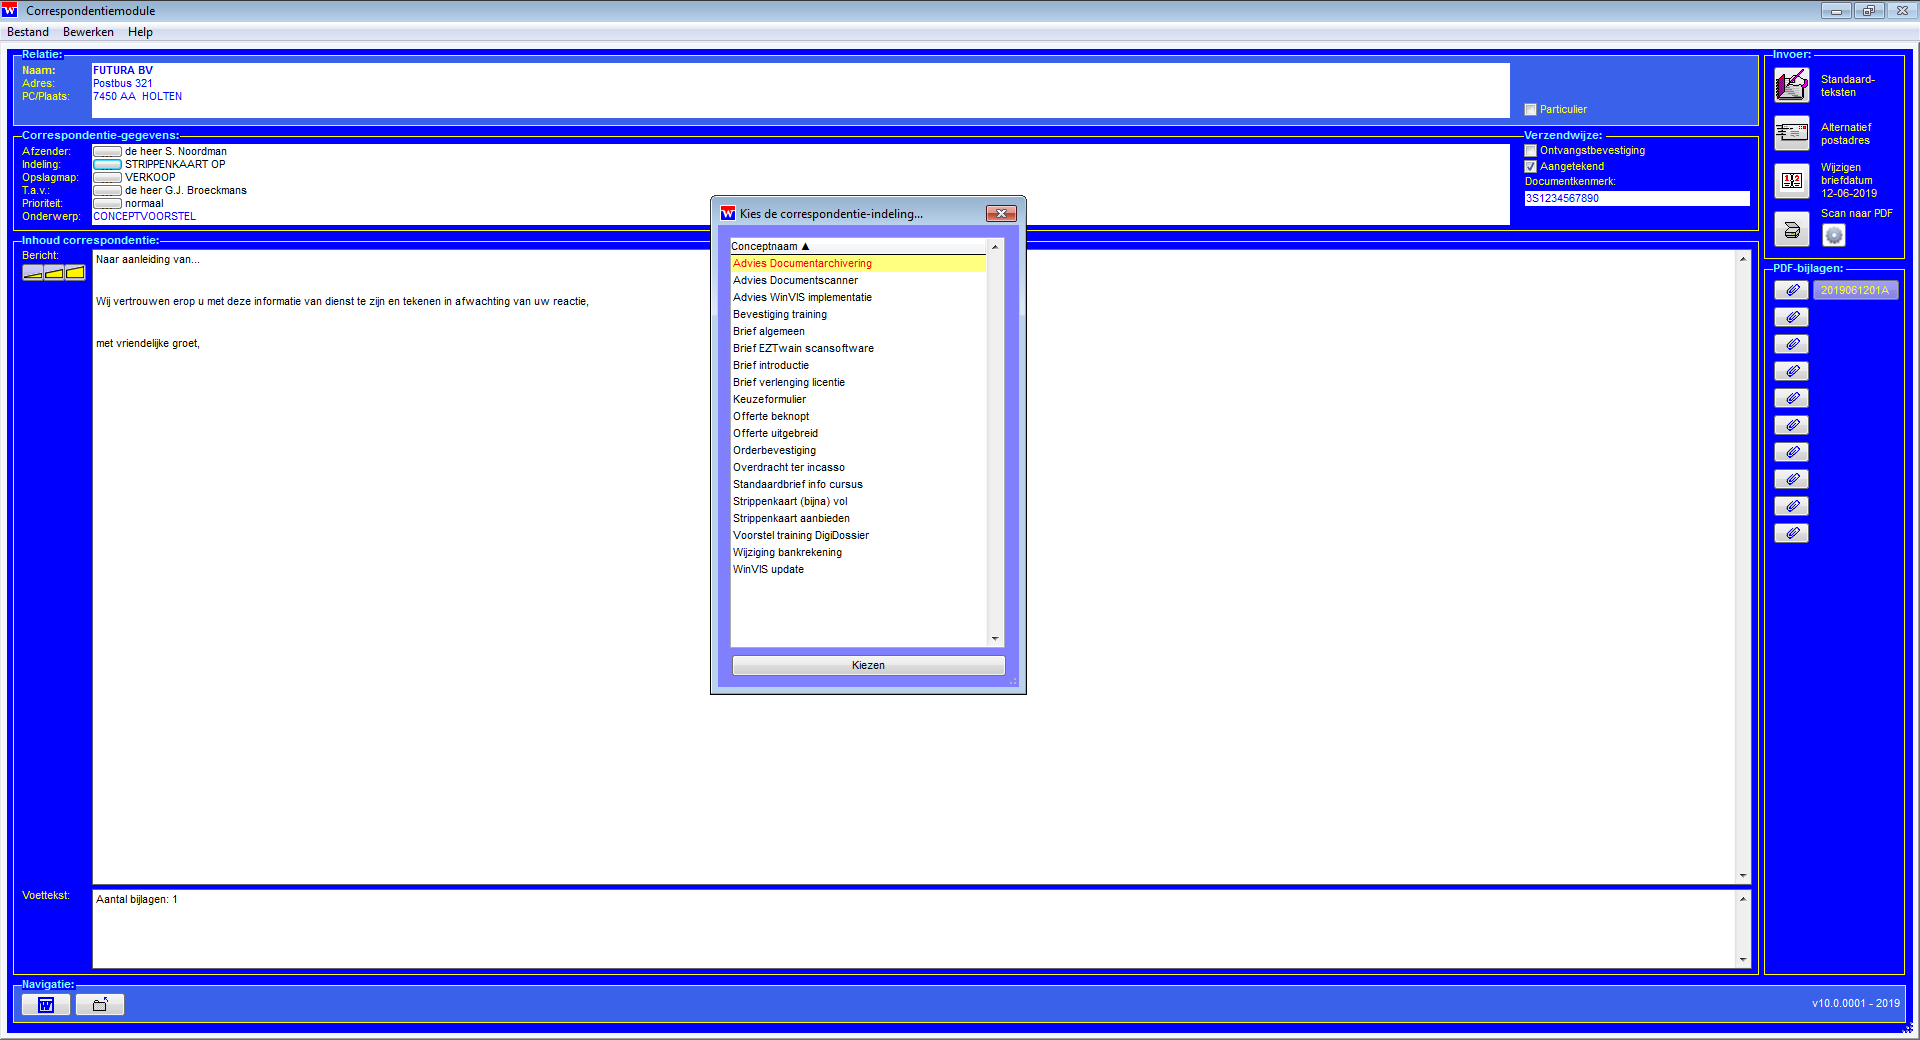
Task: Enable the Ontvangstbevestiging checkbox
Action: [x=1530, y=151]
